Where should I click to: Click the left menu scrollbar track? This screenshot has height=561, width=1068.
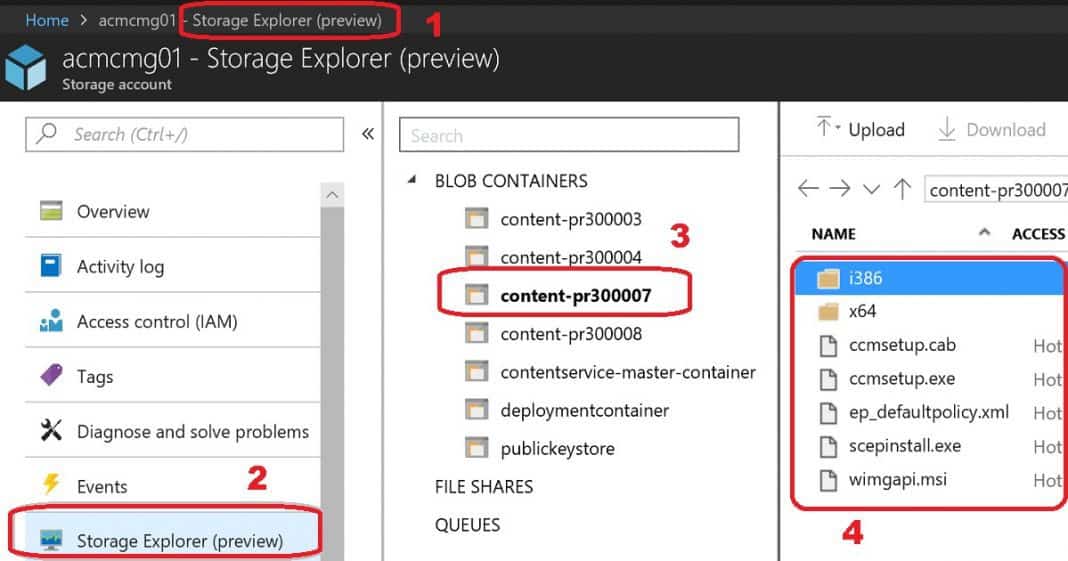point(332,384)
